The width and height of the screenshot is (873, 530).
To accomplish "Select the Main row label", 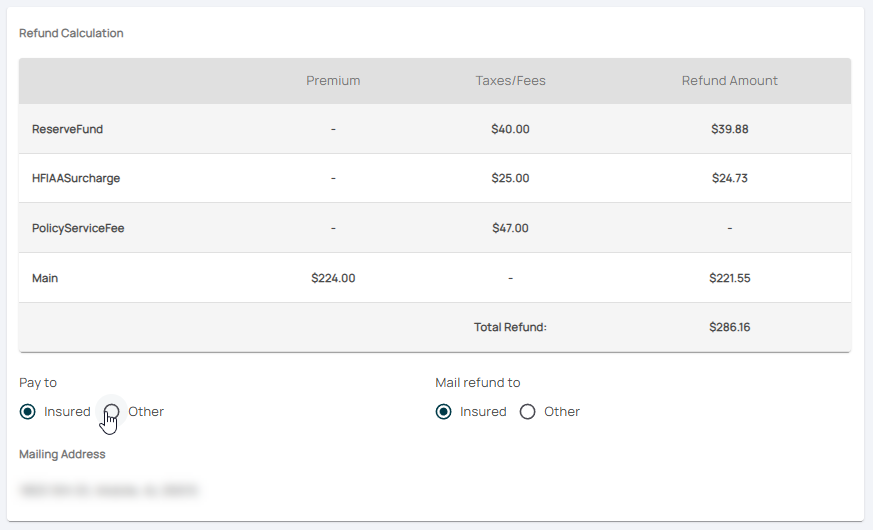I will [45, 278].
